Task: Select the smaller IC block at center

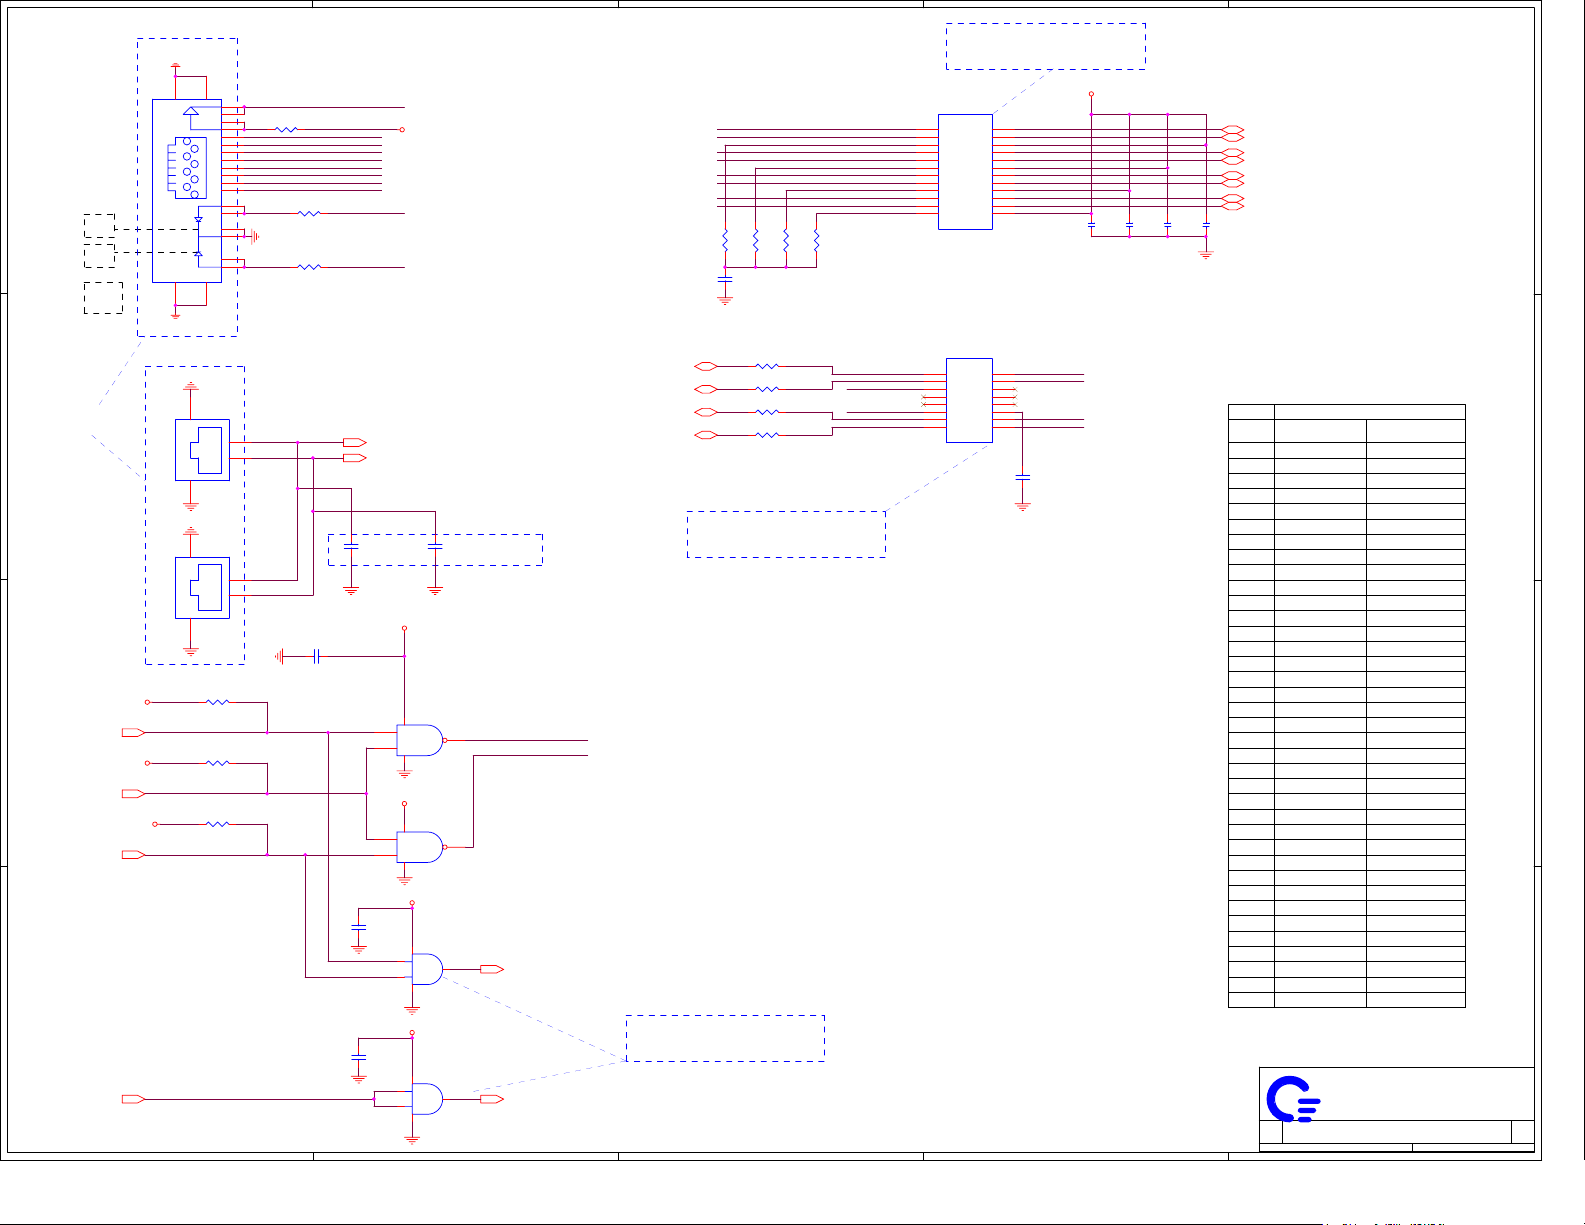Action: (969, 400)
